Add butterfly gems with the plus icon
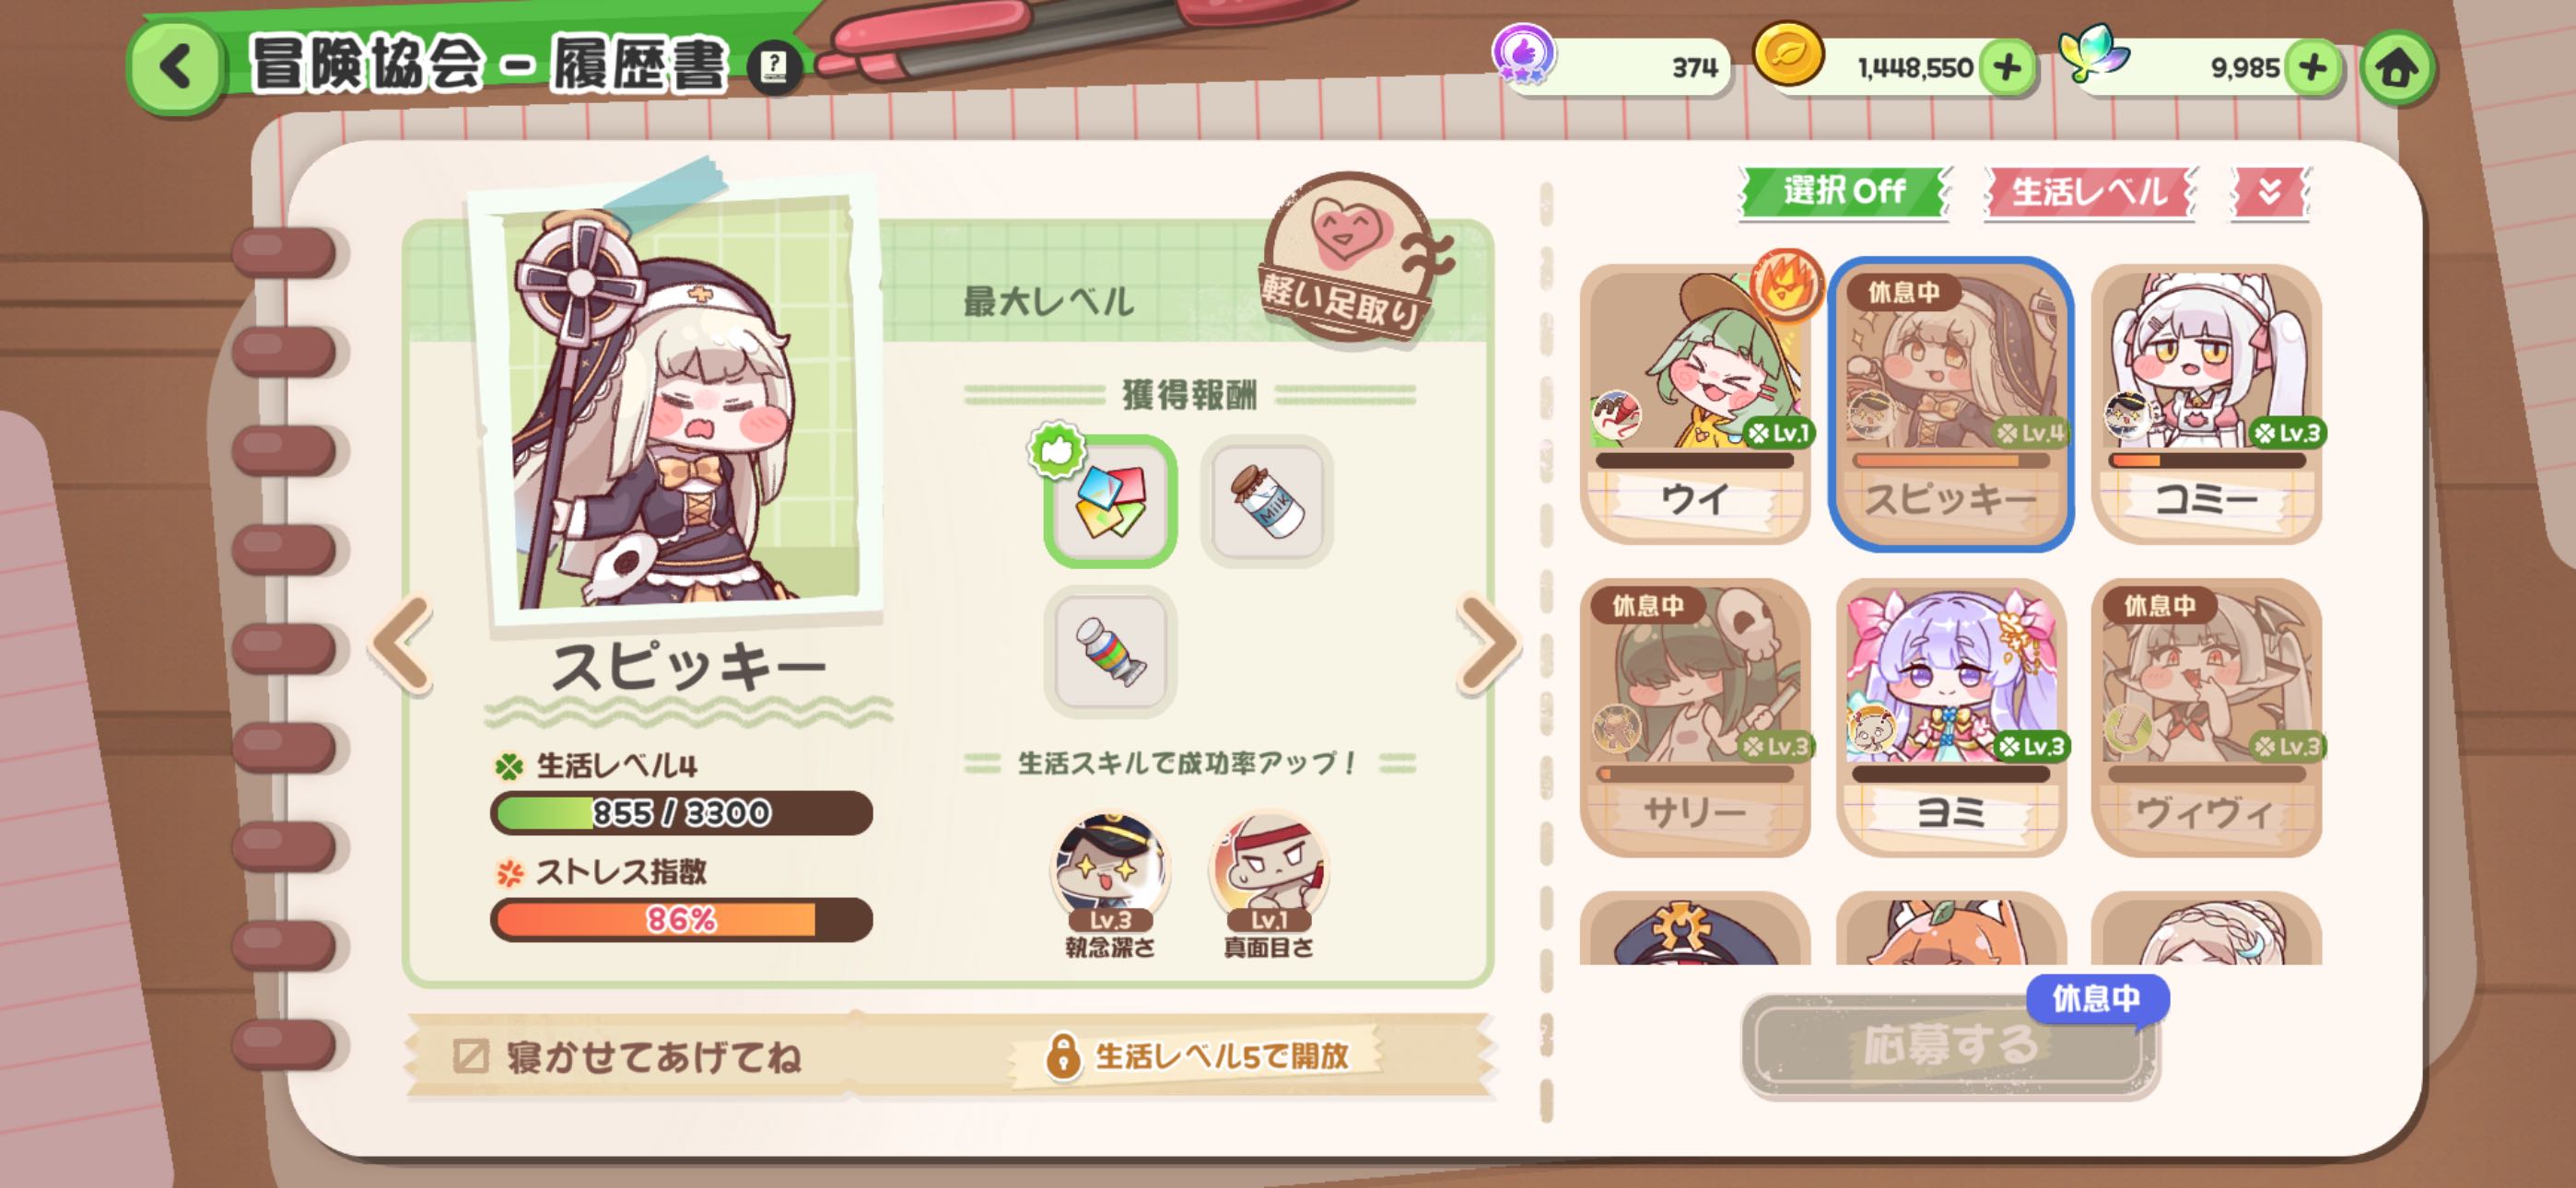2576x1188 pixels. click(2312, 68)
